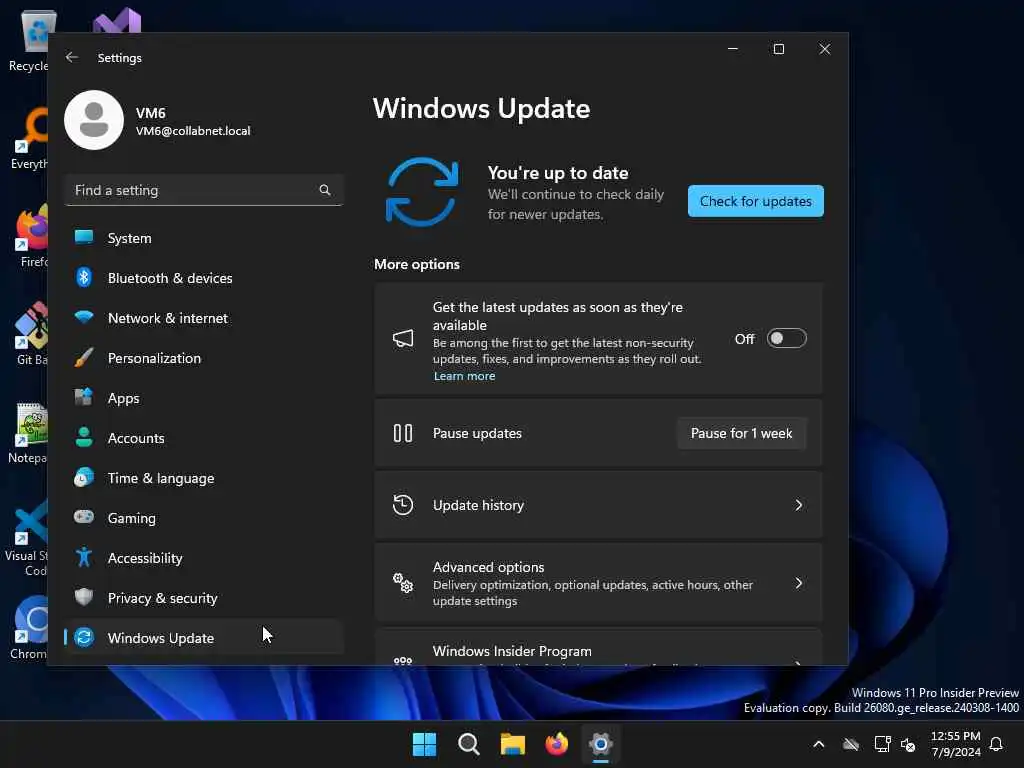Click VM6@collabnet.local account text

click(193, 131)
